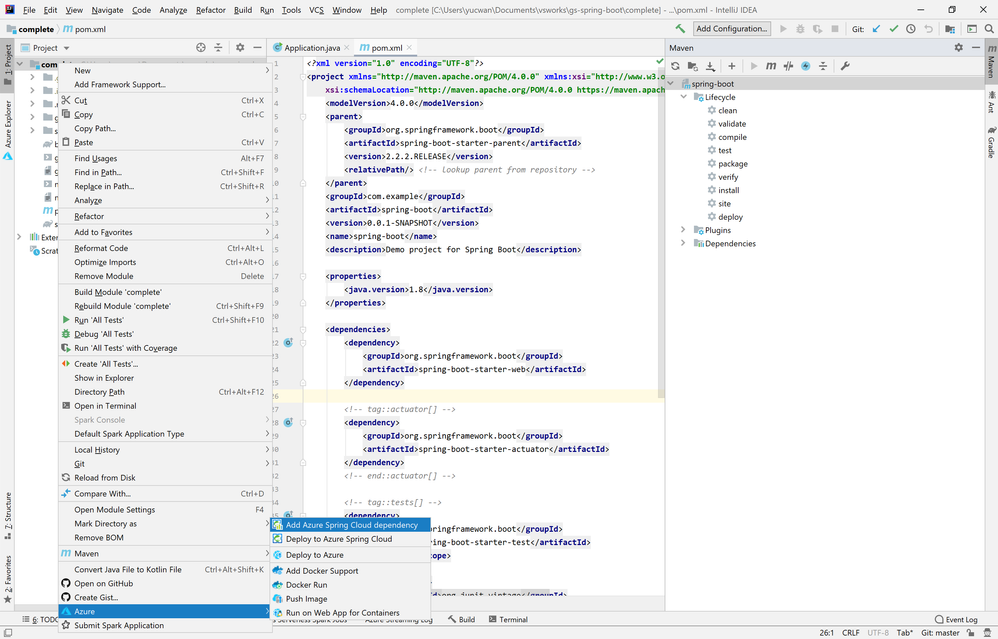Screen dimensions: 998x639
Task: Open Git Show History clock icon
Action: tap(911, 29)
